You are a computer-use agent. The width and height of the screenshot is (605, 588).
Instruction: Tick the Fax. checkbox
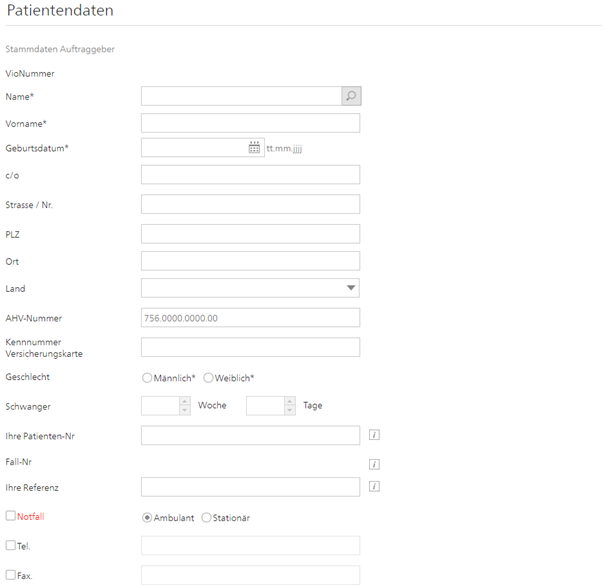click(11, 575)
